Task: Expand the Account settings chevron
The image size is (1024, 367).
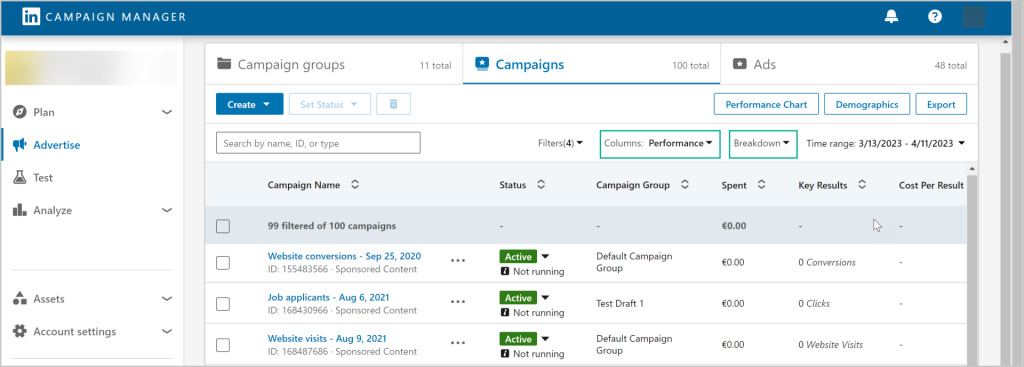Action: point(167,331)
